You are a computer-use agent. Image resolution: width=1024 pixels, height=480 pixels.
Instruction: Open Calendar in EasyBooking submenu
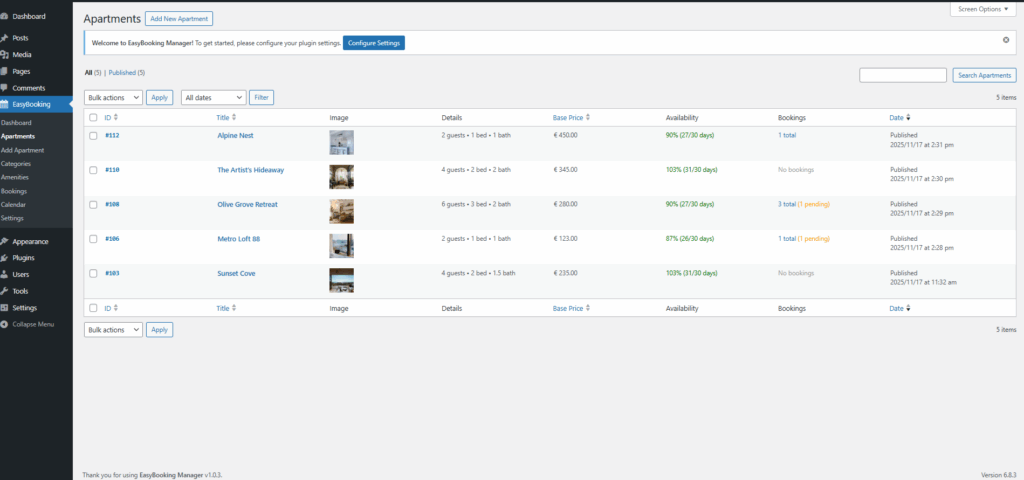pos(13,204)
